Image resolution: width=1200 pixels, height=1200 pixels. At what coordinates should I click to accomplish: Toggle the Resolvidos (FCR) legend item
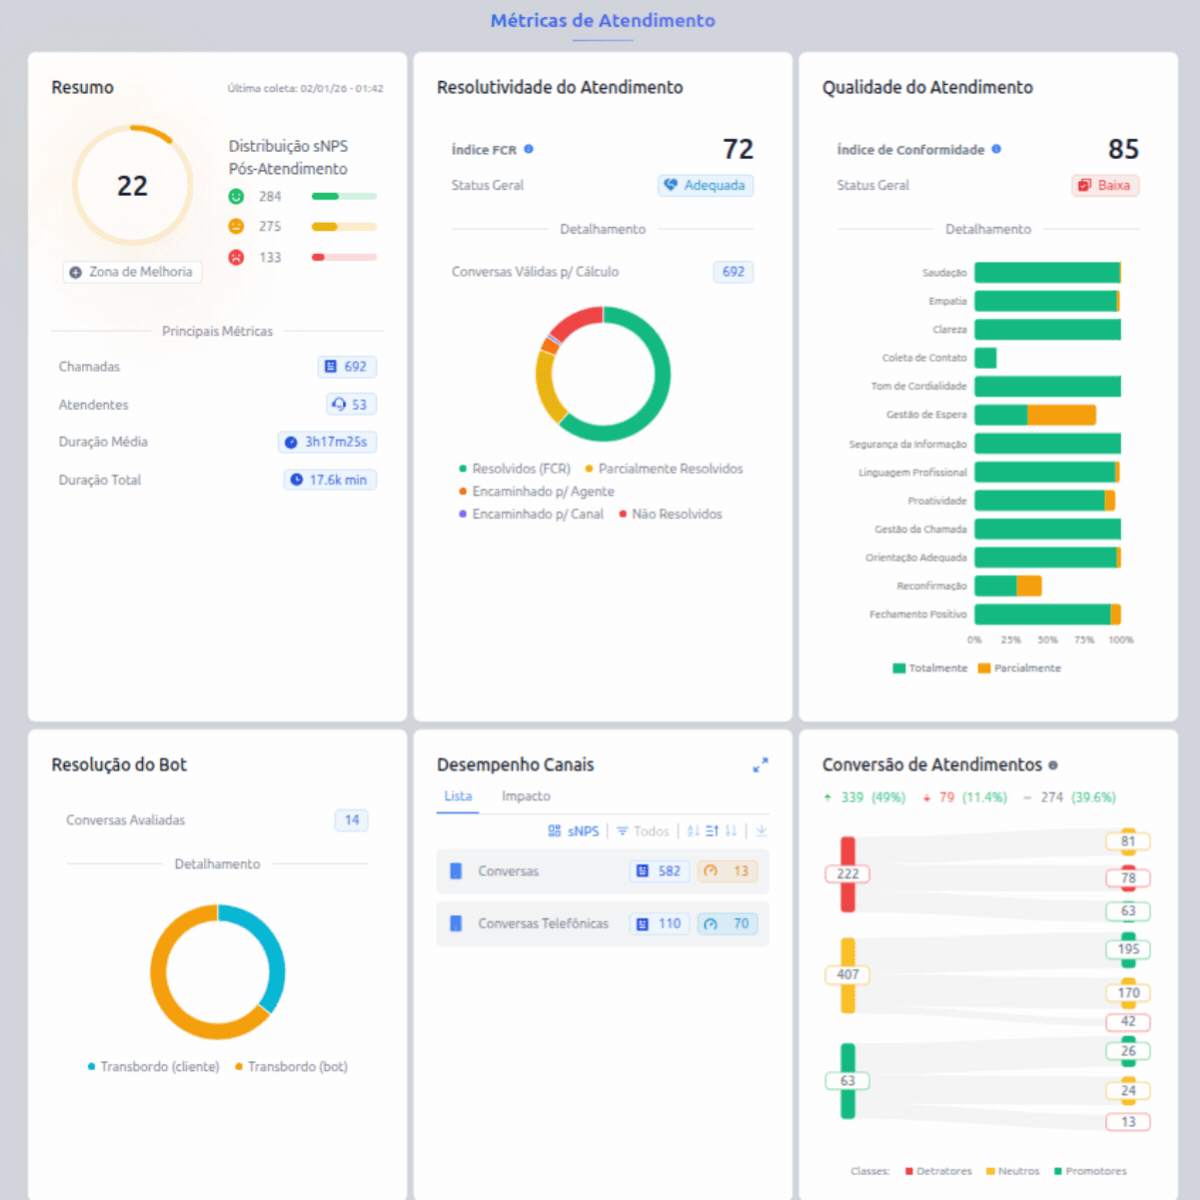[x=520, y=468]
